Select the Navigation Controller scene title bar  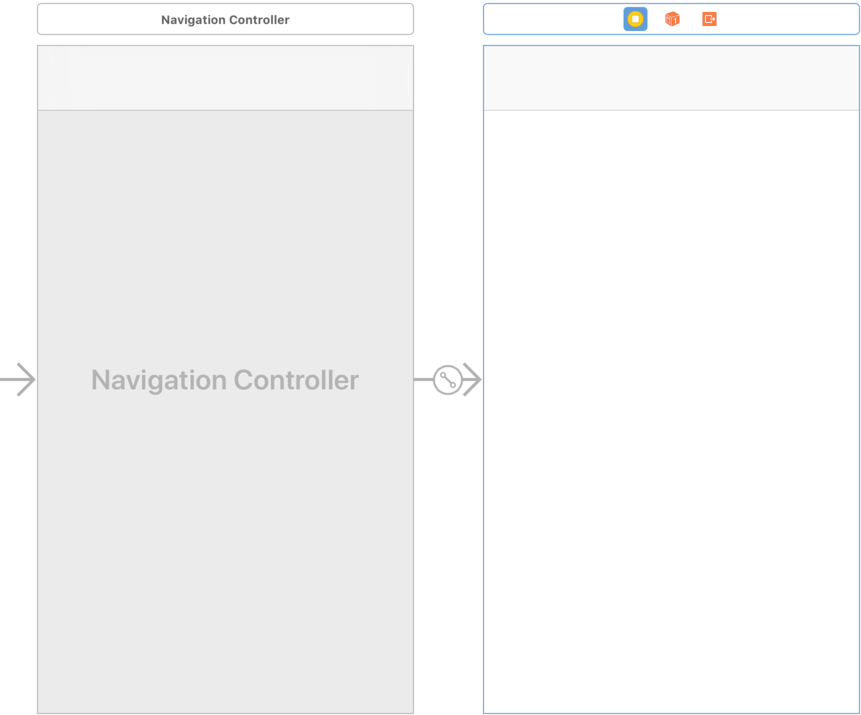click(225, 19)
